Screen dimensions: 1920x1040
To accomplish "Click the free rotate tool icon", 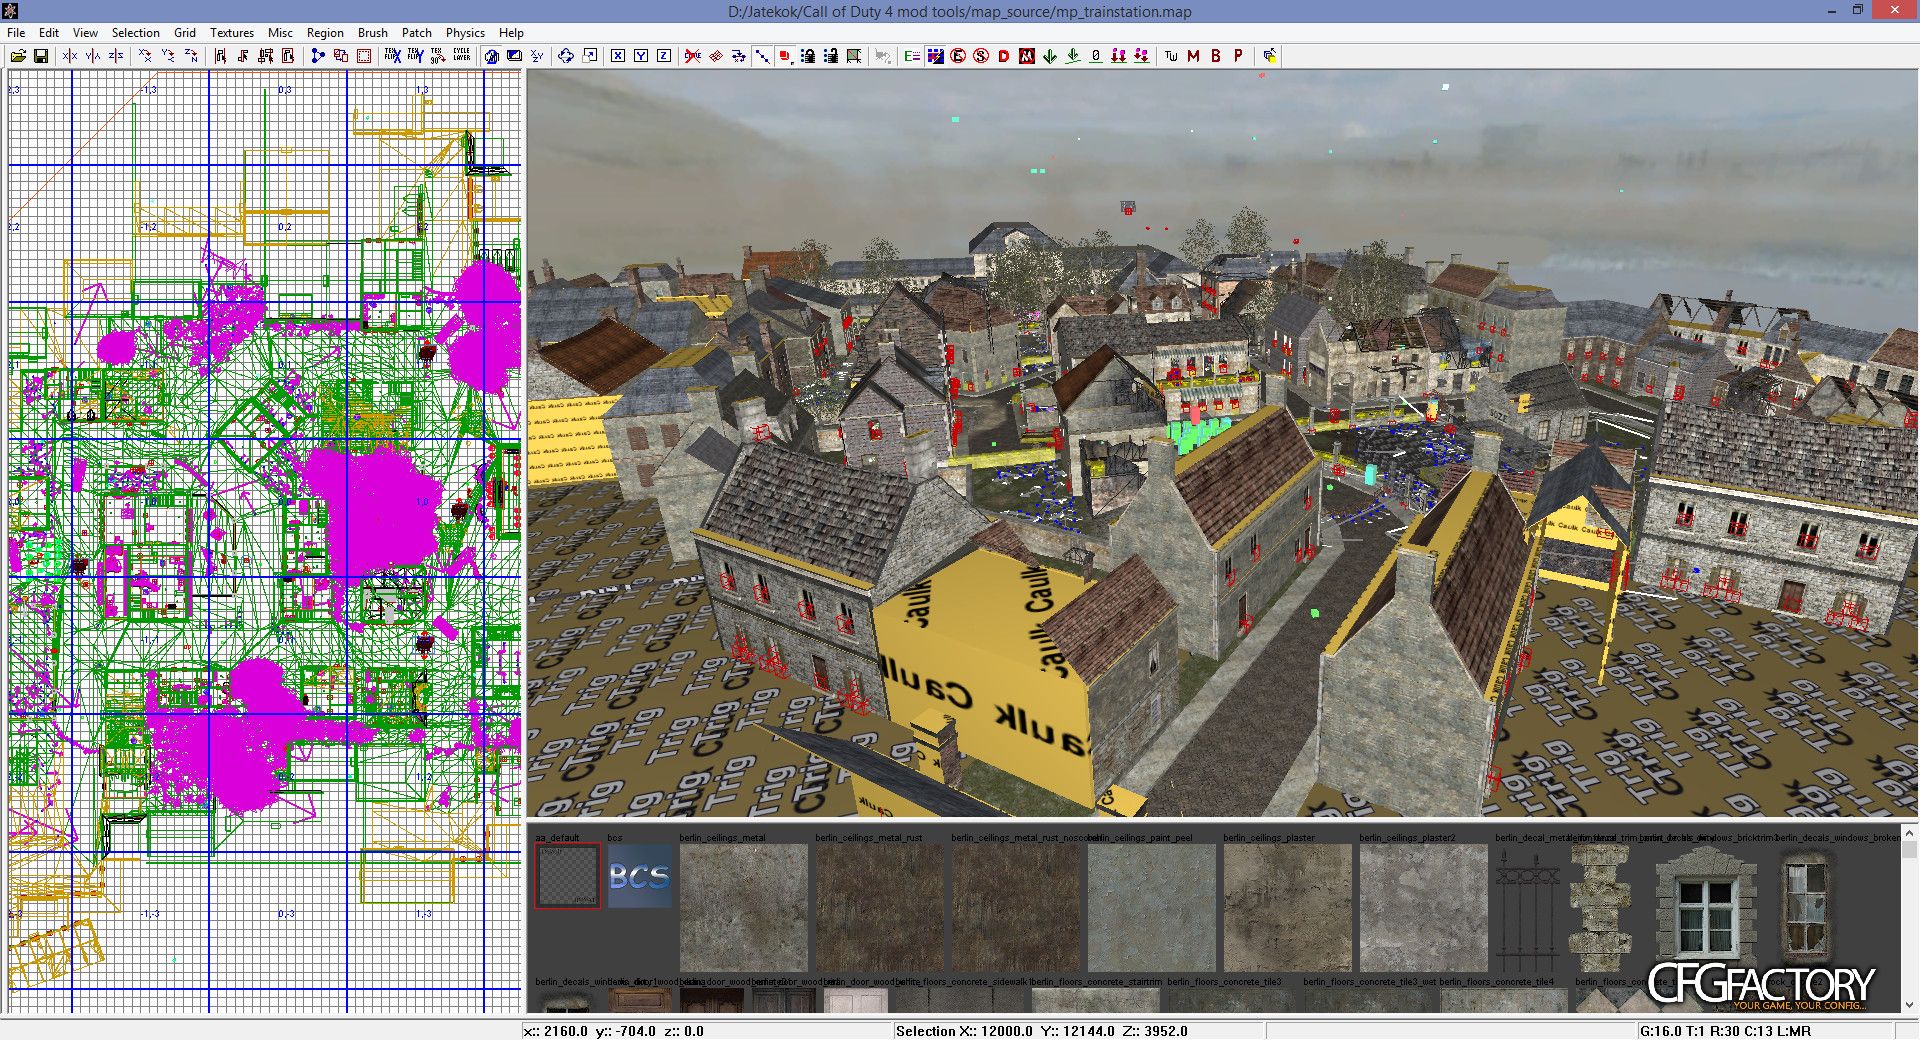I will (x=566, y=56).
